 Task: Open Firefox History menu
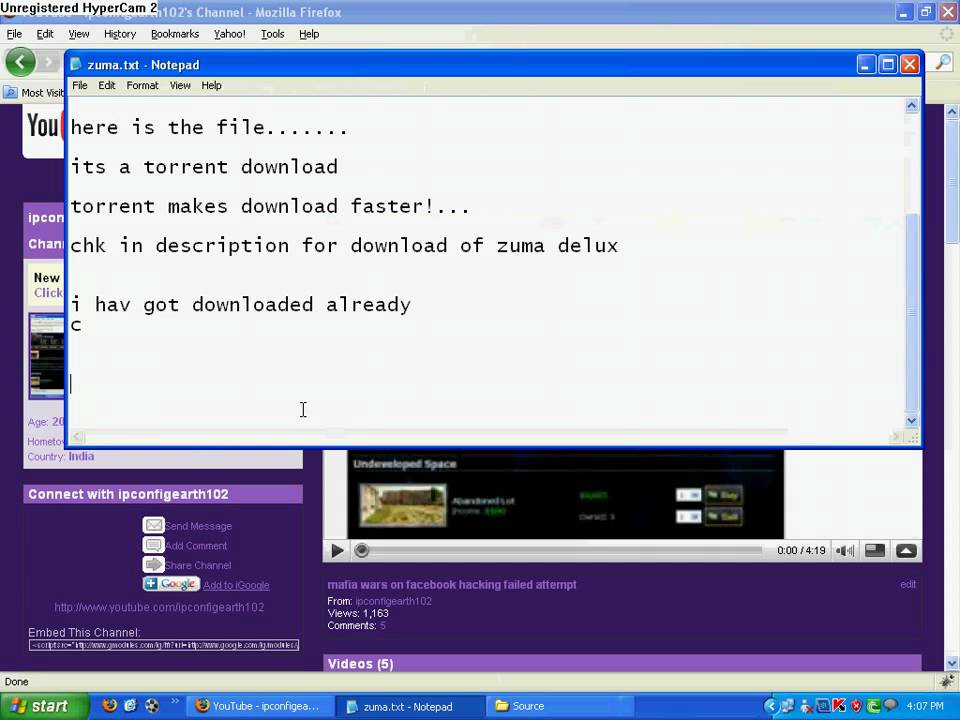120,34
